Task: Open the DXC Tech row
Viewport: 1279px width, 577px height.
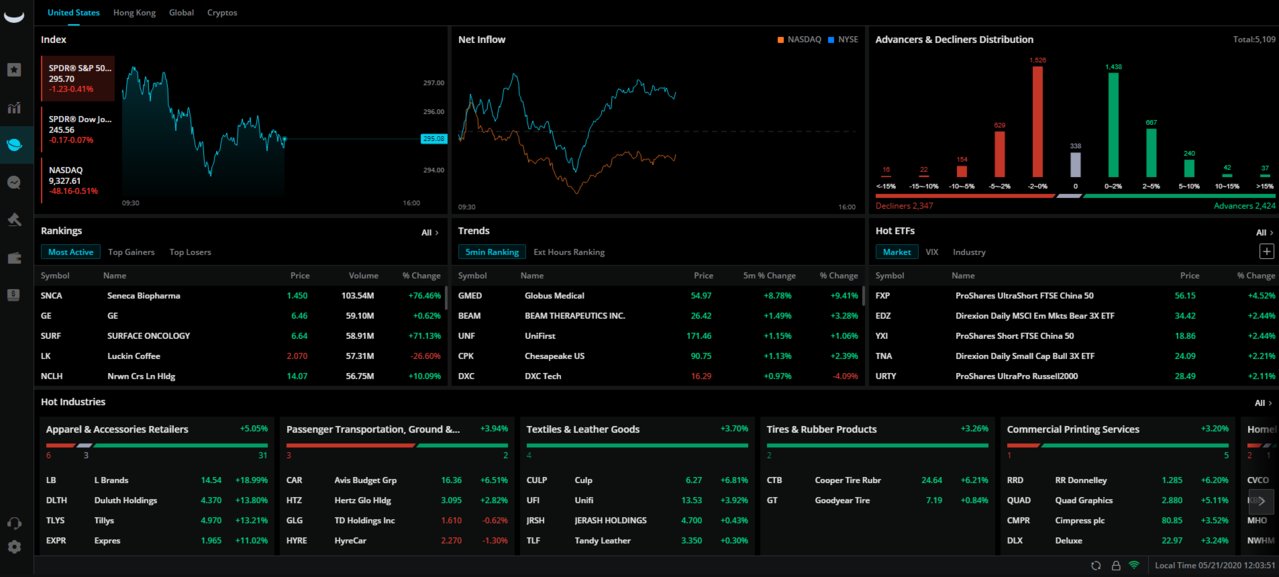Action: point(657,376)
